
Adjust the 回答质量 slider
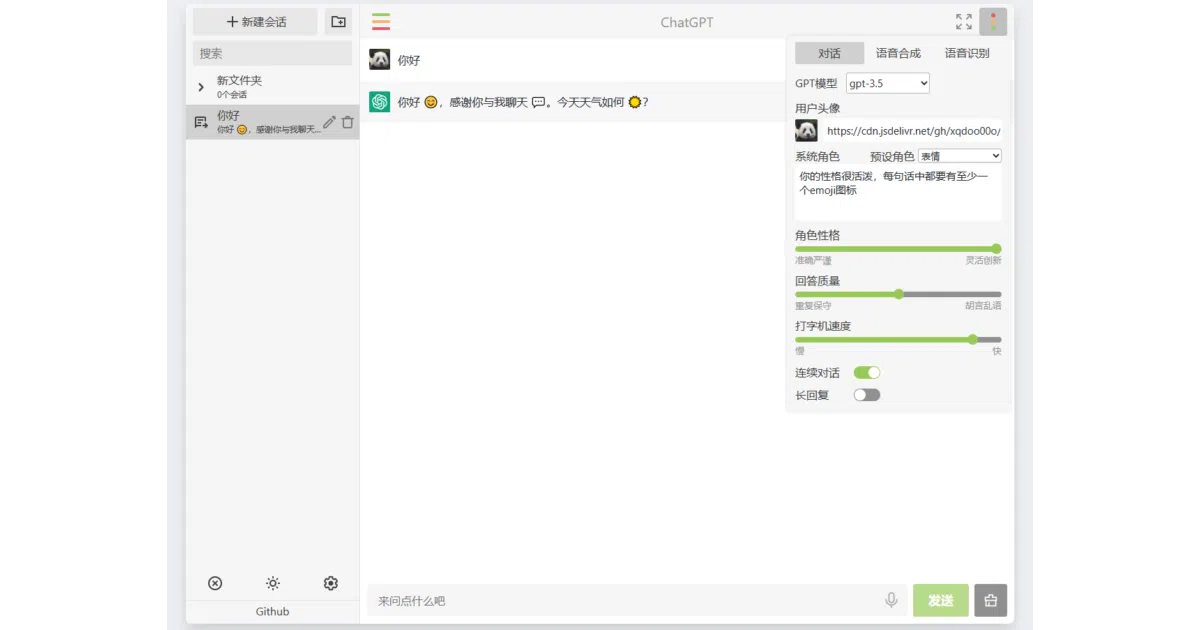898,294
